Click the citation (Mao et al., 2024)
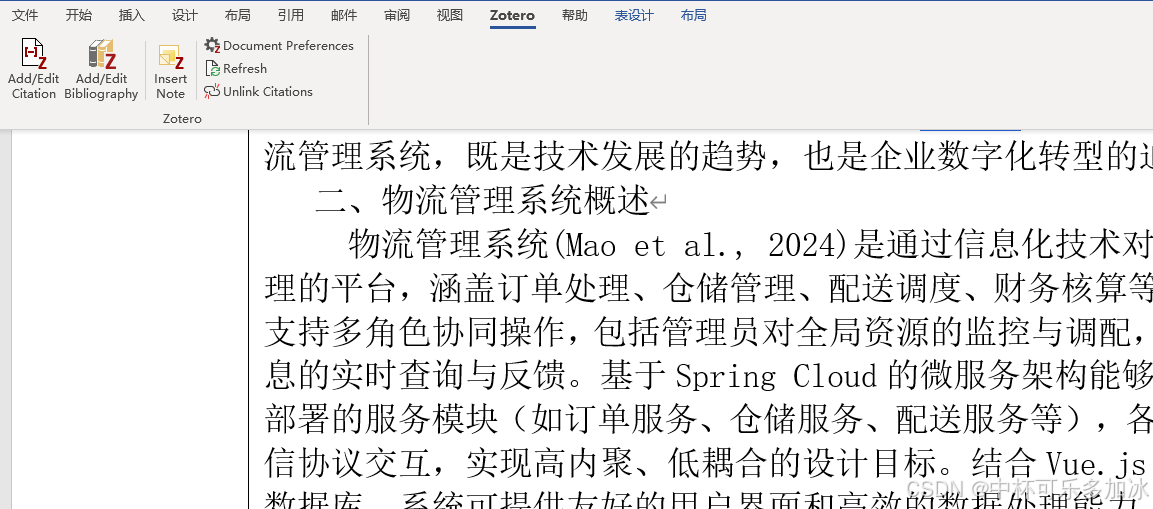 [x=702, y=246]
